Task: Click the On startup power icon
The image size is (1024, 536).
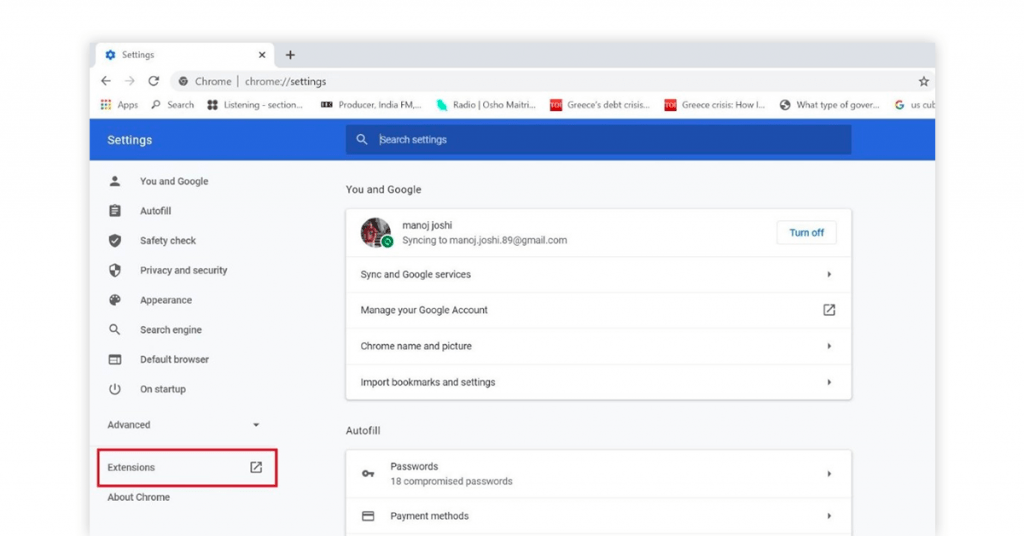Action: [x=115, y=389]
